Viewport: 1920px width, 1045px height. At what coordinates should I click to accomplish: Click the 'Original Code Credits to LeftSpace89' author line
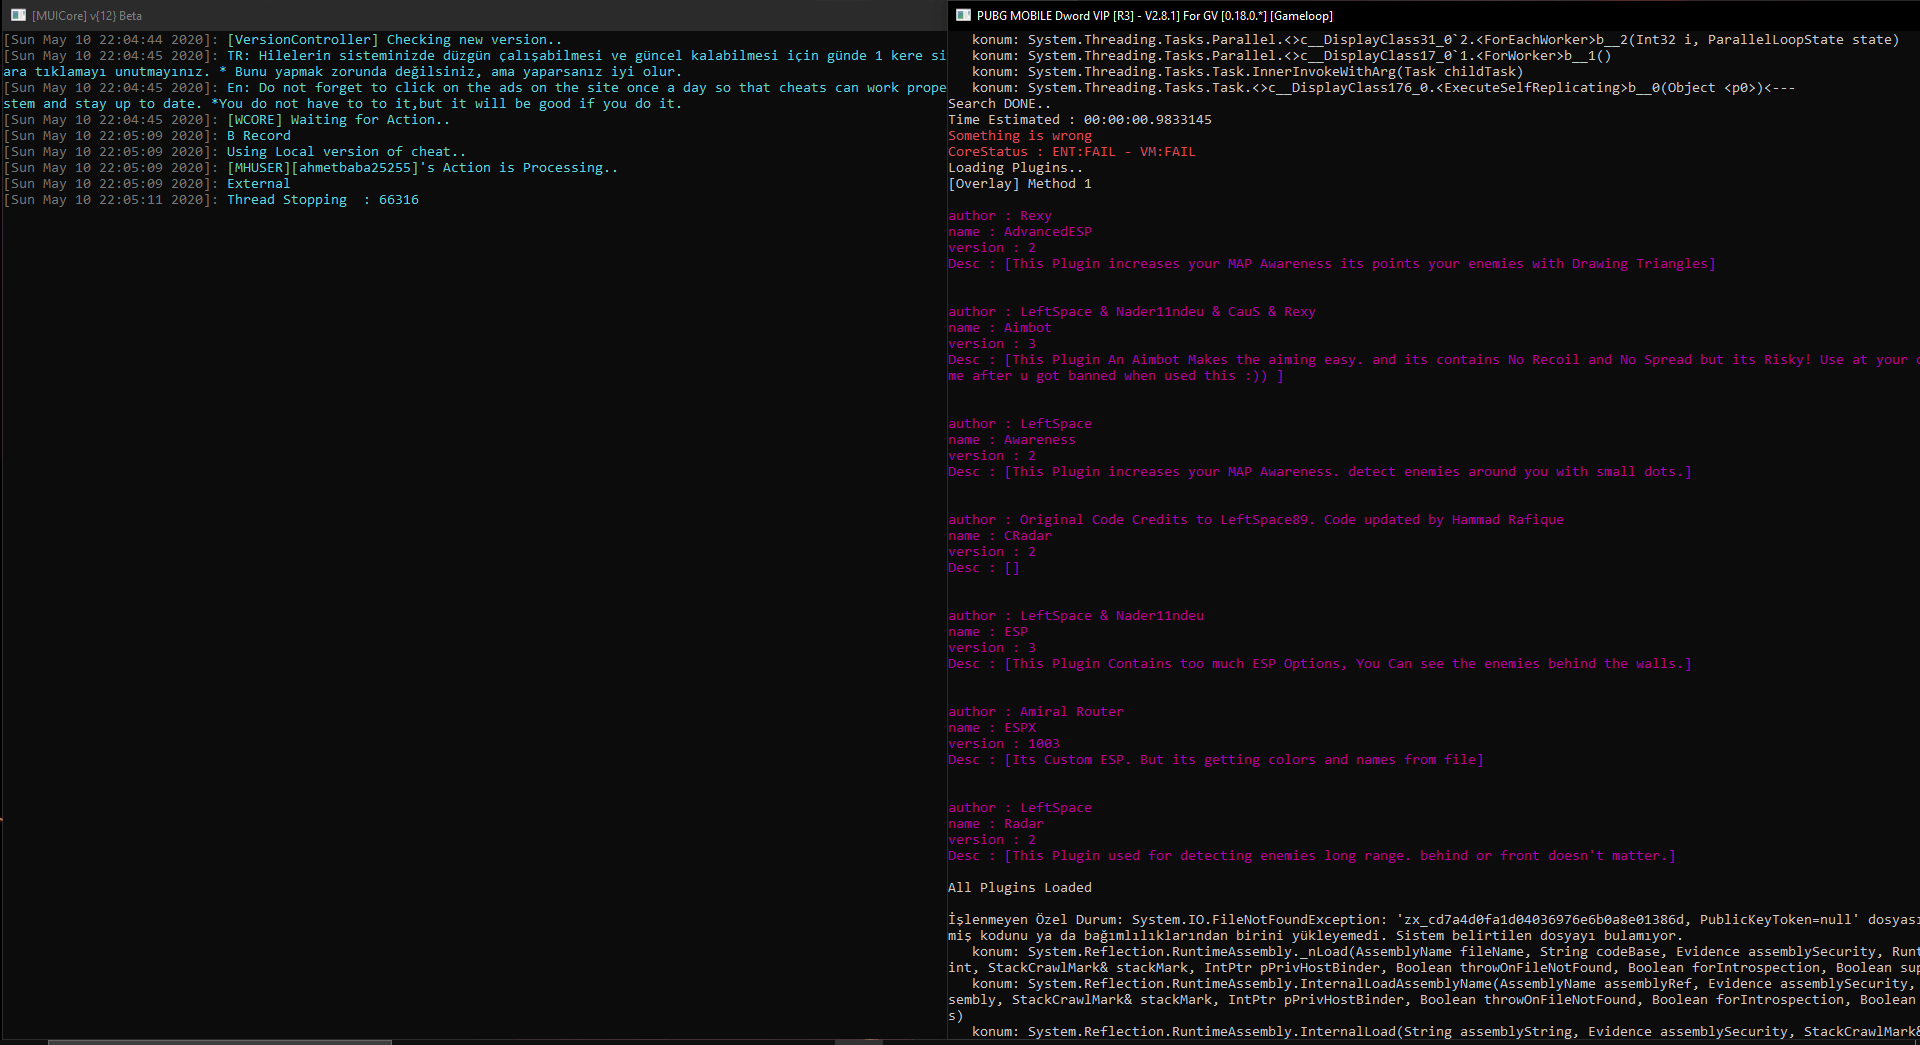(1256, 520)
